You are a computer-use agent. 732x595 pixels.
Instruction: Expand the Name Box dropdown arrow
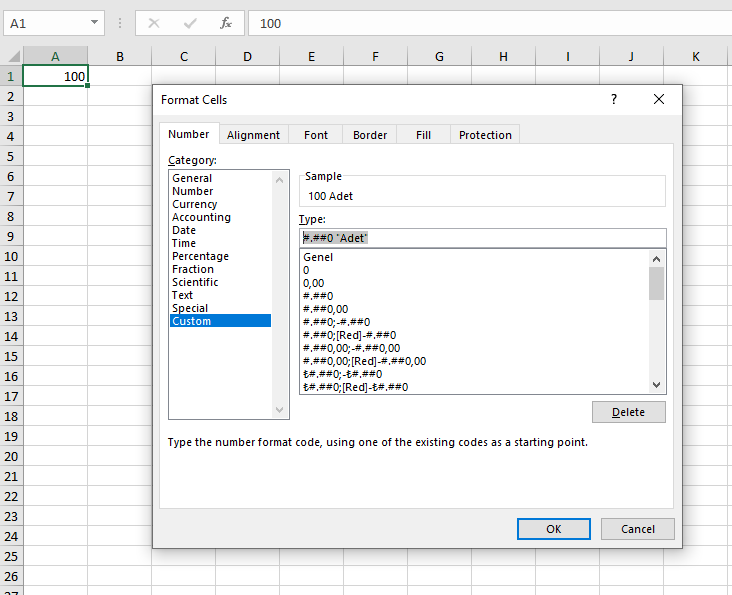94,23
